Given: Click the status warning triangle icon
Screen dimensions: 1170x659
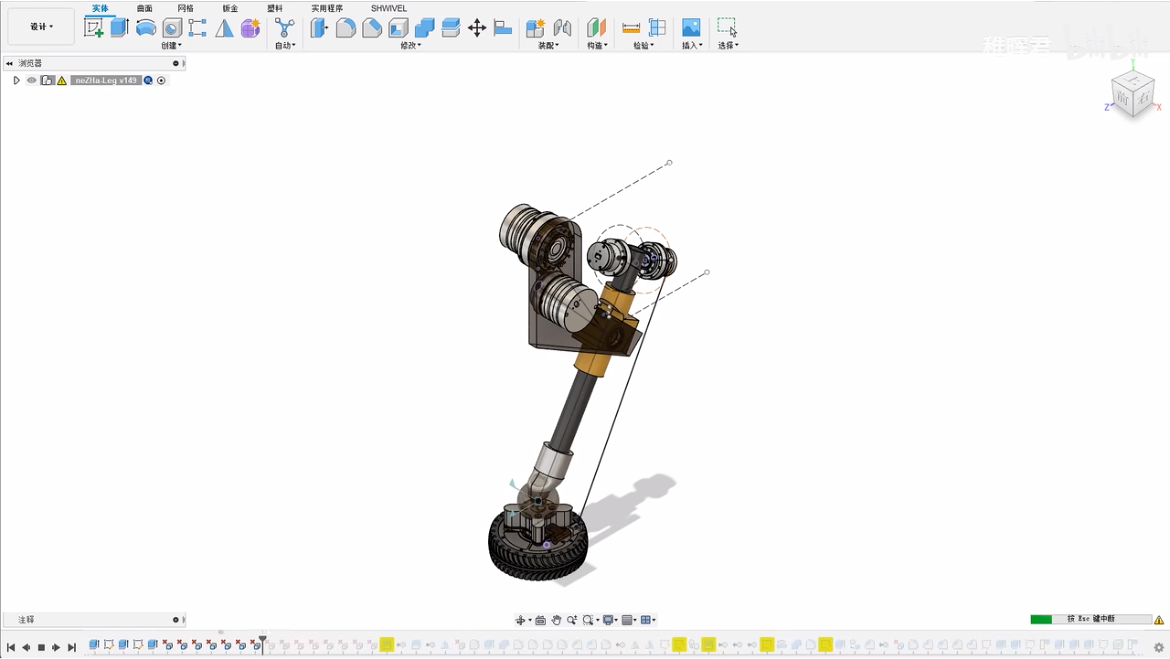Looking at the screenshot, I should (1159, 619).
